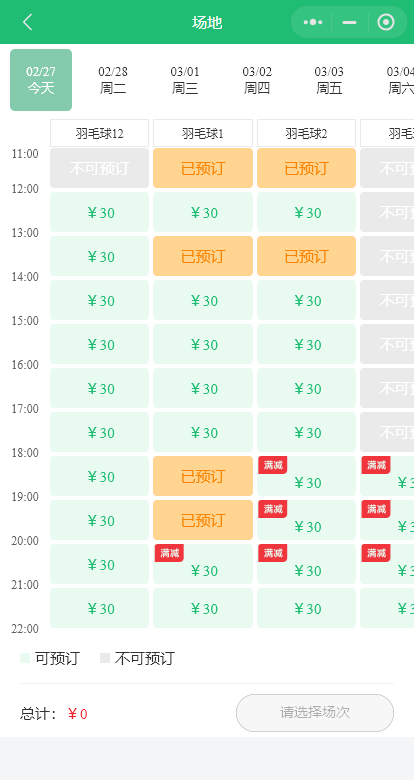
Task: Click the 可预订 legend color swatch
Action: [25, 658]
